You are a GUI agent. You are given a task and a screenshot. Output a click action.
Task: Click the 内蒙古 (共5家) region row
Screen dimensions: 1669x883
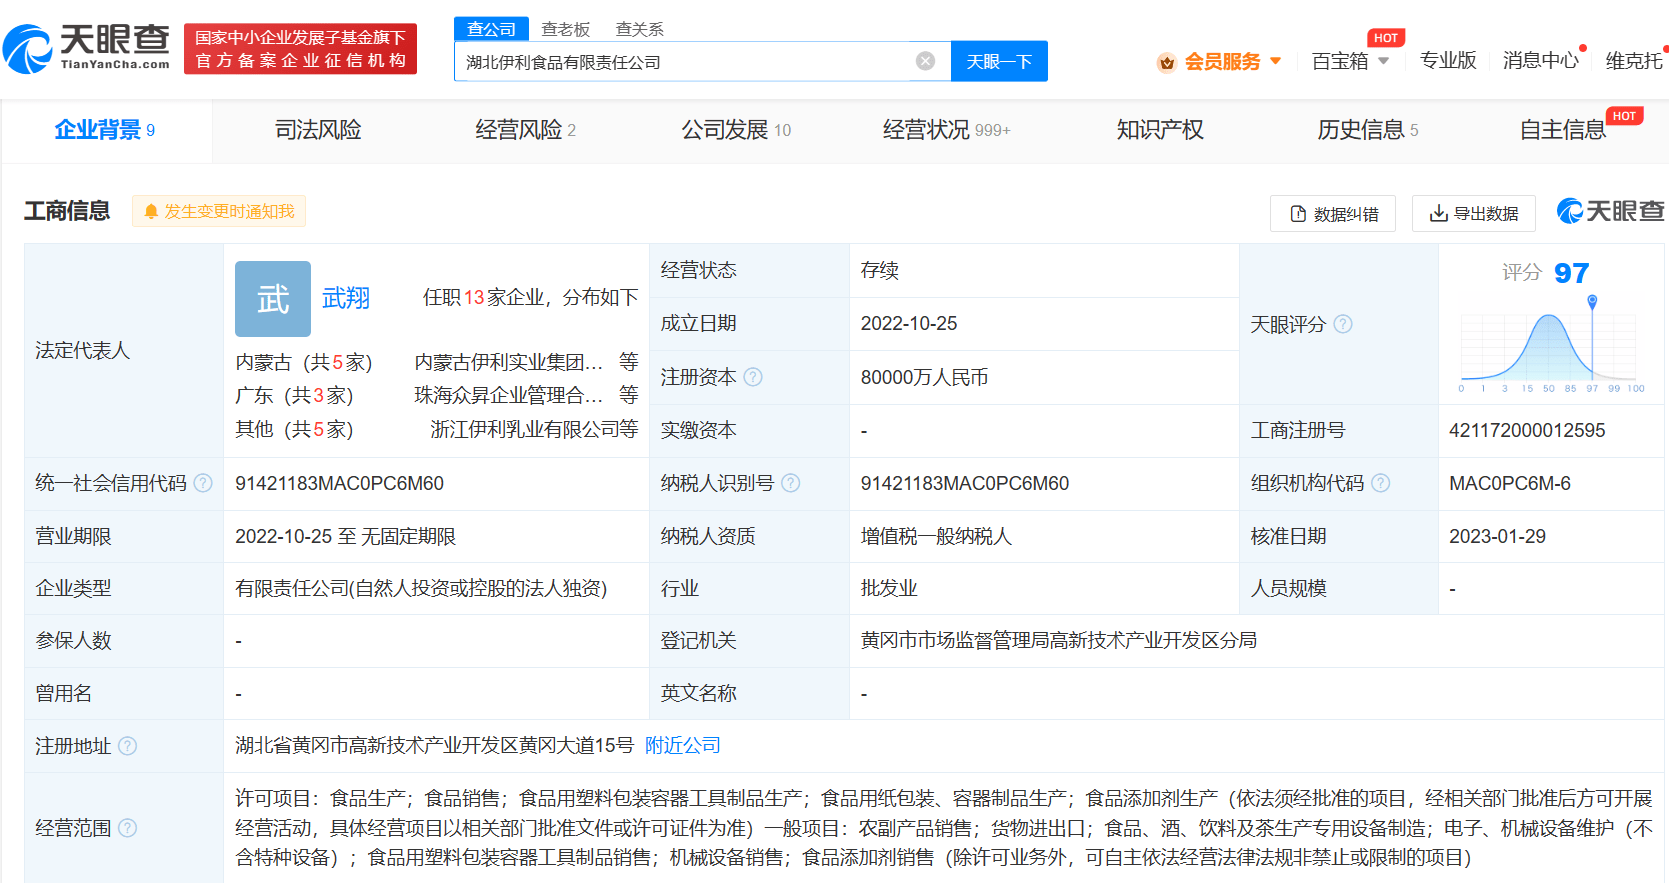304,362
